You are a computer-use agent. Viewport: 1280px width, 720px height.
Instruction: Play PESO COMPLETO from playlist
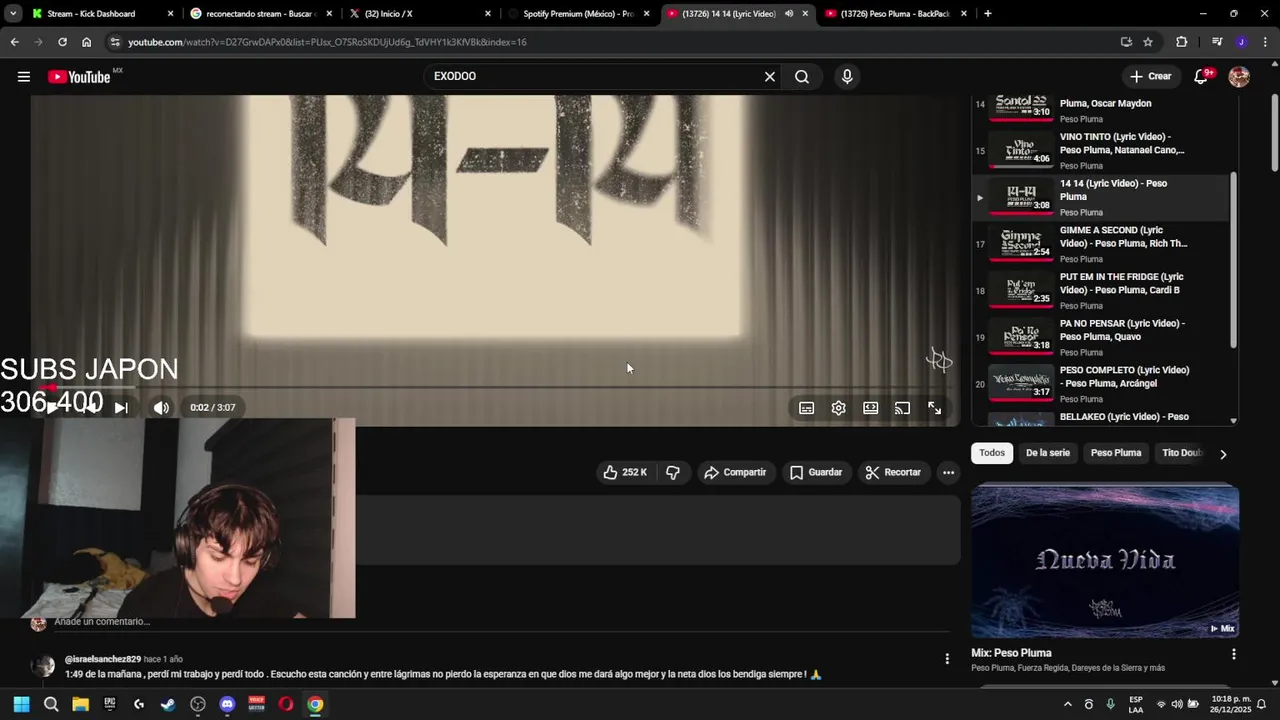coord(1100,384)
